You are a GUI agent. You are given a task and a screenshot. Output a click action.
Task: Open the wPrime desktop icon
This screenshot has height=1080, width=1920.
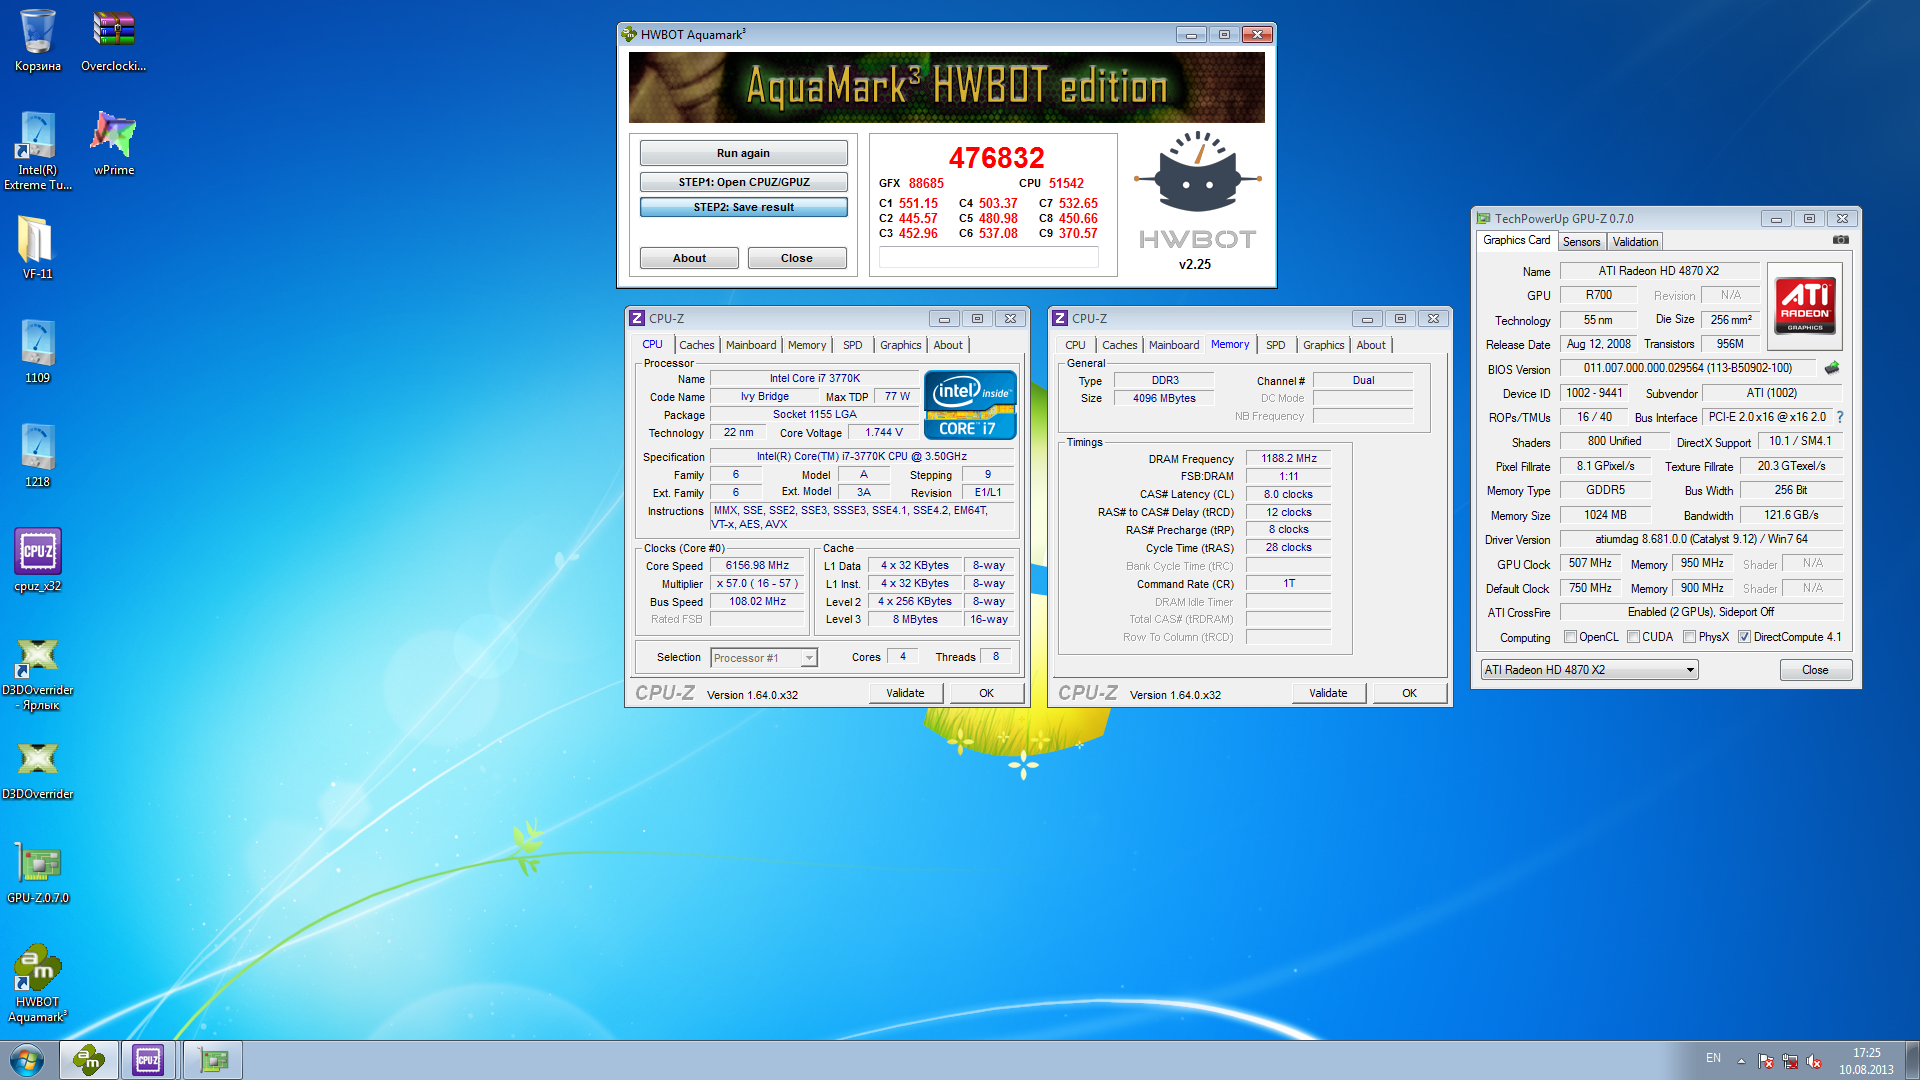coord(114,143)
